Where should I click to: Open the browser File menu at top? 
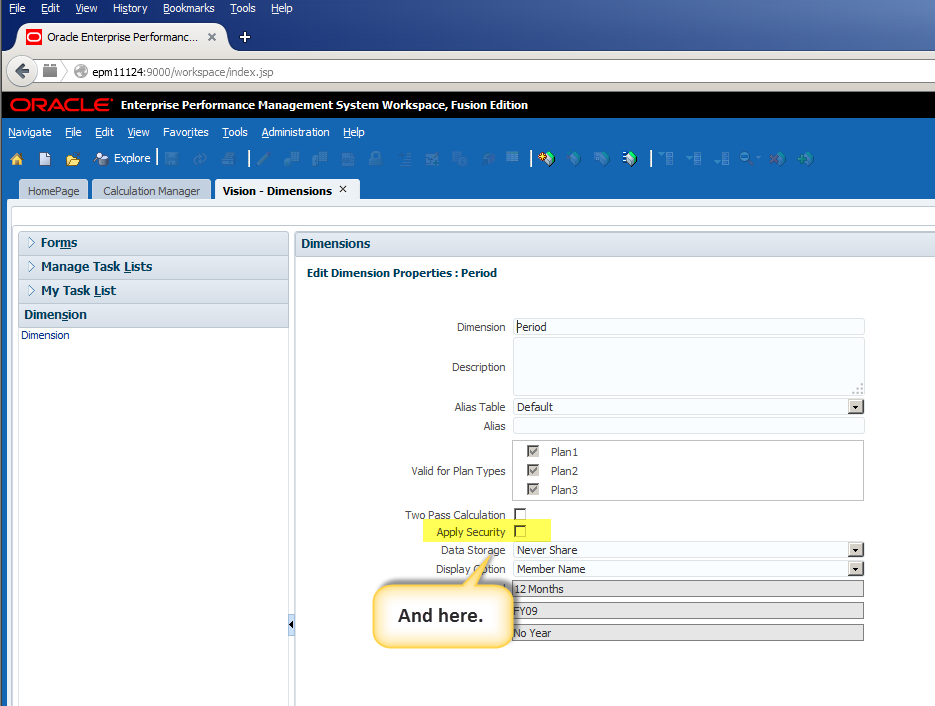pos(17,8)
